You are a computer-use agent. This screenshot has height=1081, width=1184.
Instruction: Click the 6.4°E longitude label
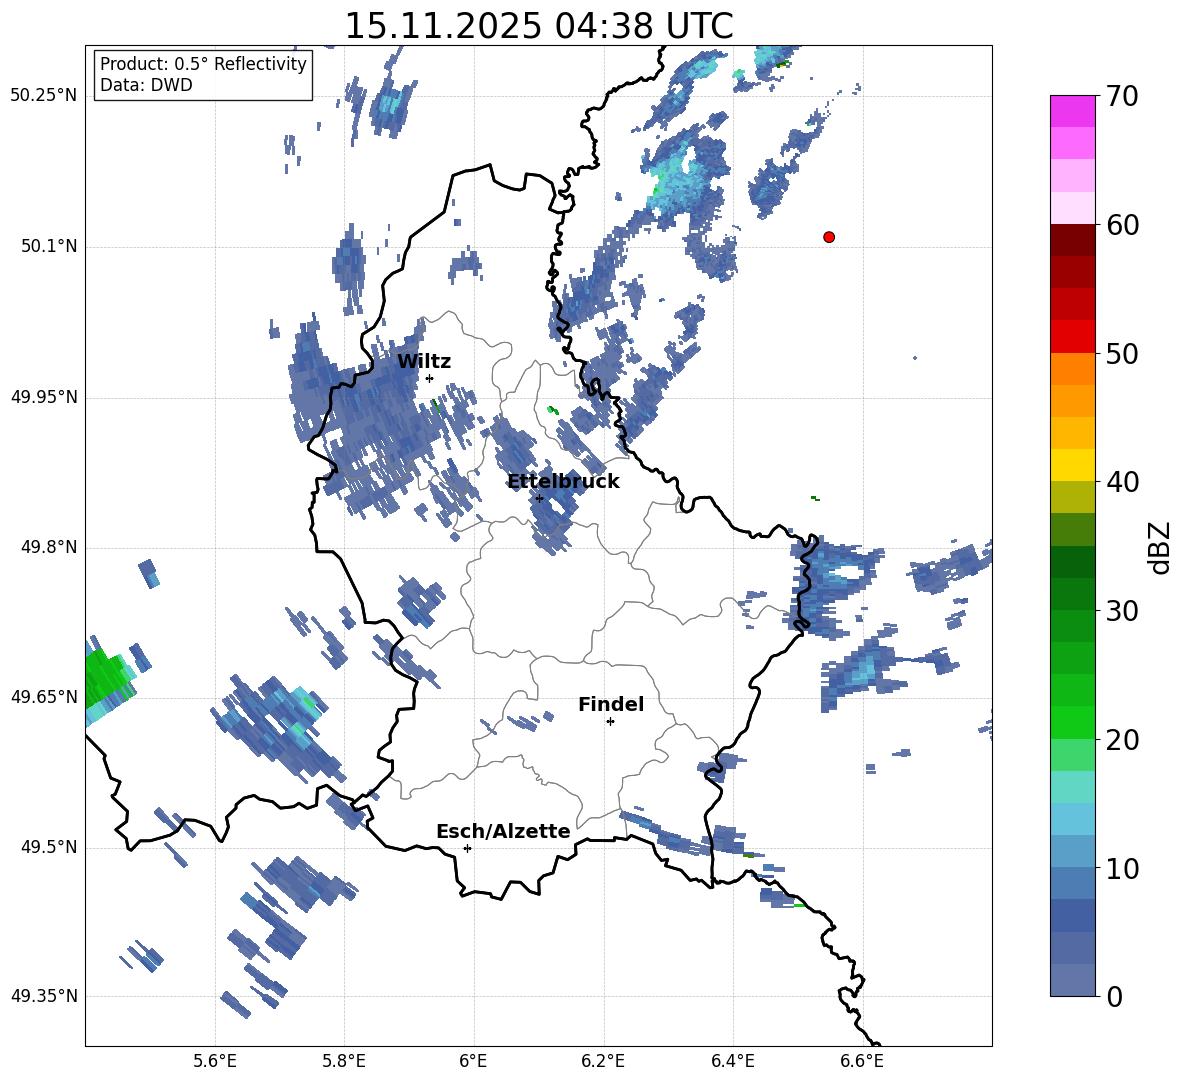(x=732, y=1061)
